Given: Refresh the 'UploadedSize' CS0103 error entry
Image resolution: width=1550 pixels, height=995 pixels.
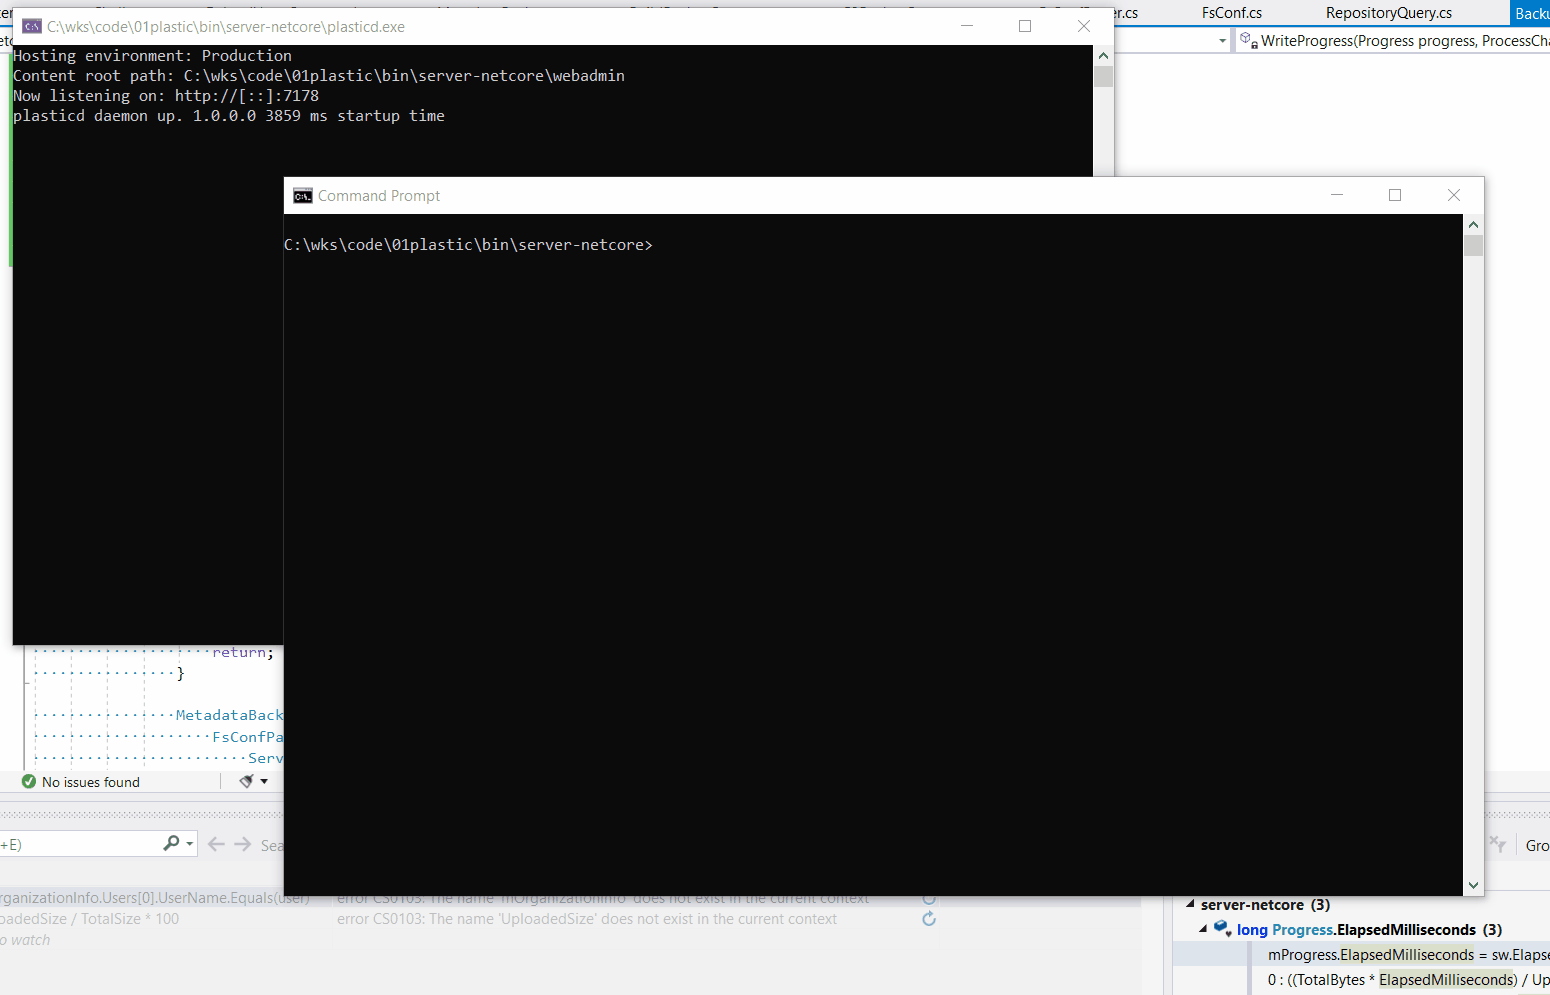Looking at the screenshot, I should [x=929, y=918].
